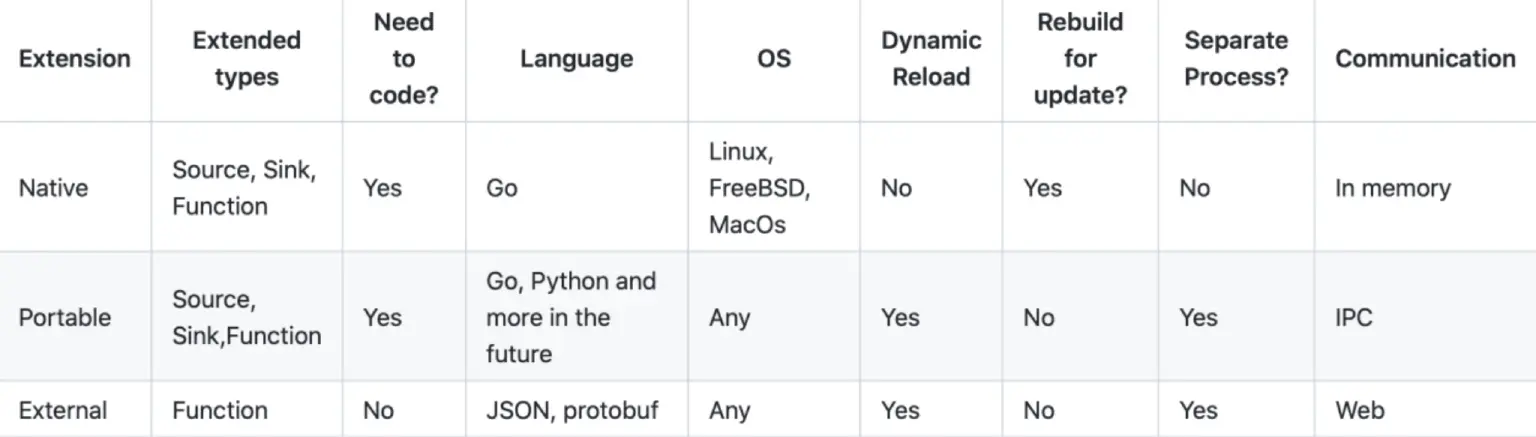Select the Go language cell
This screenshot has width=1536, height=437.
tap(502, 188)
